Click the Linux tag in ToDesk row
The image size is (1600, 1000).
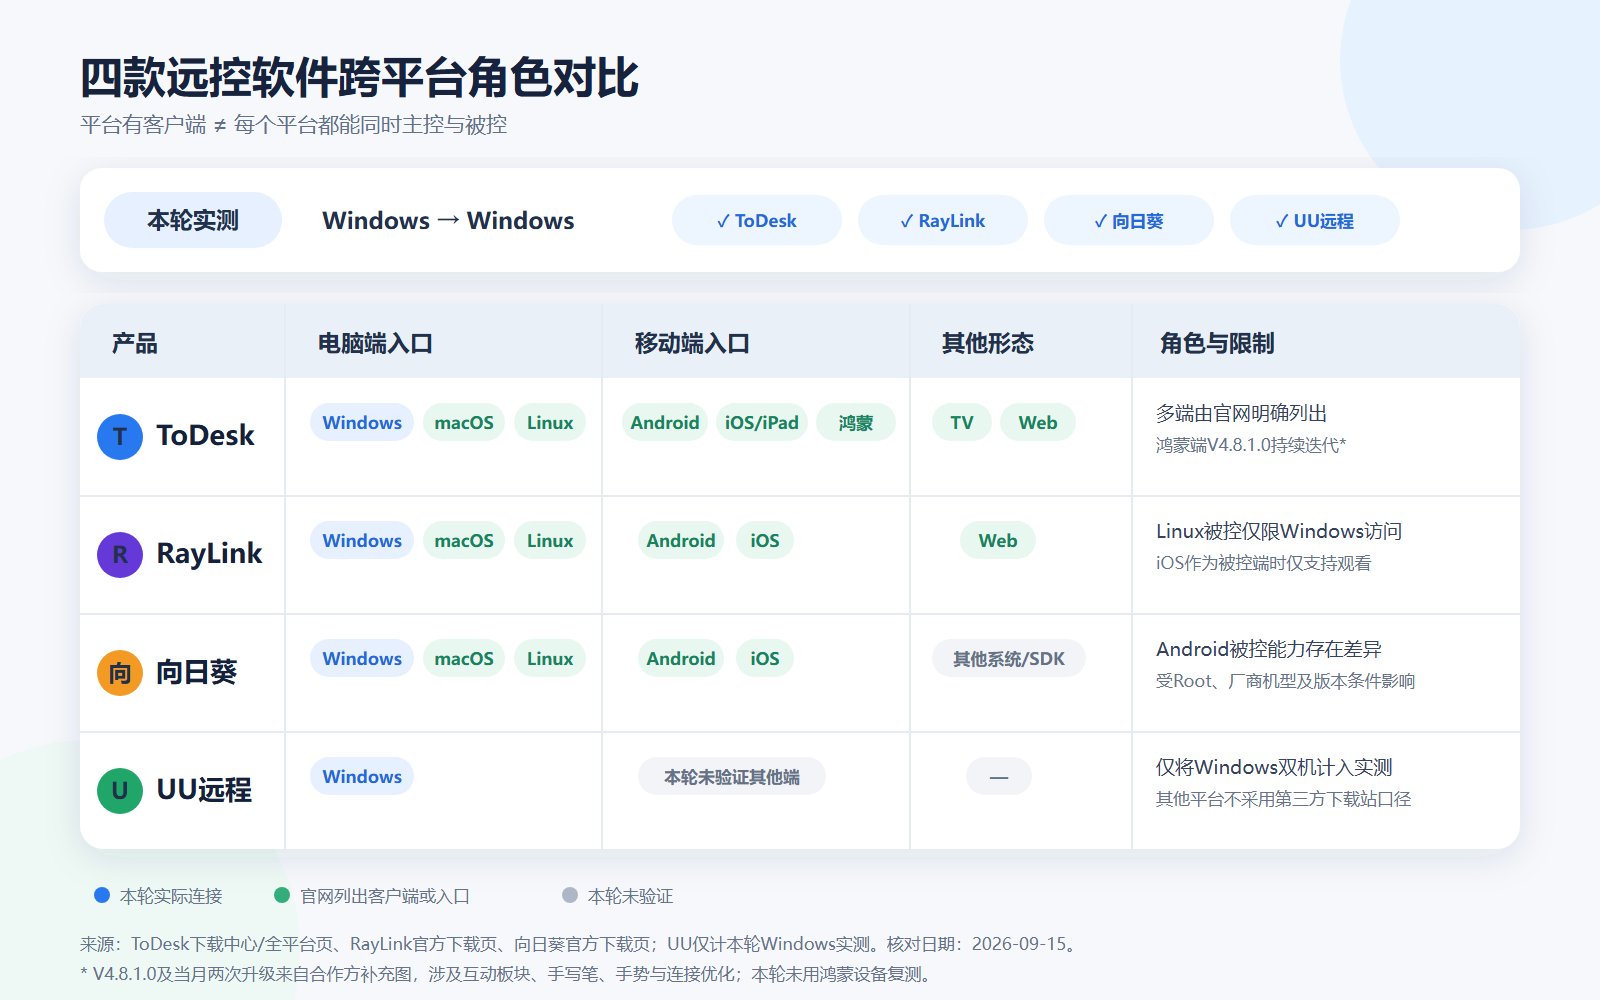550,422
